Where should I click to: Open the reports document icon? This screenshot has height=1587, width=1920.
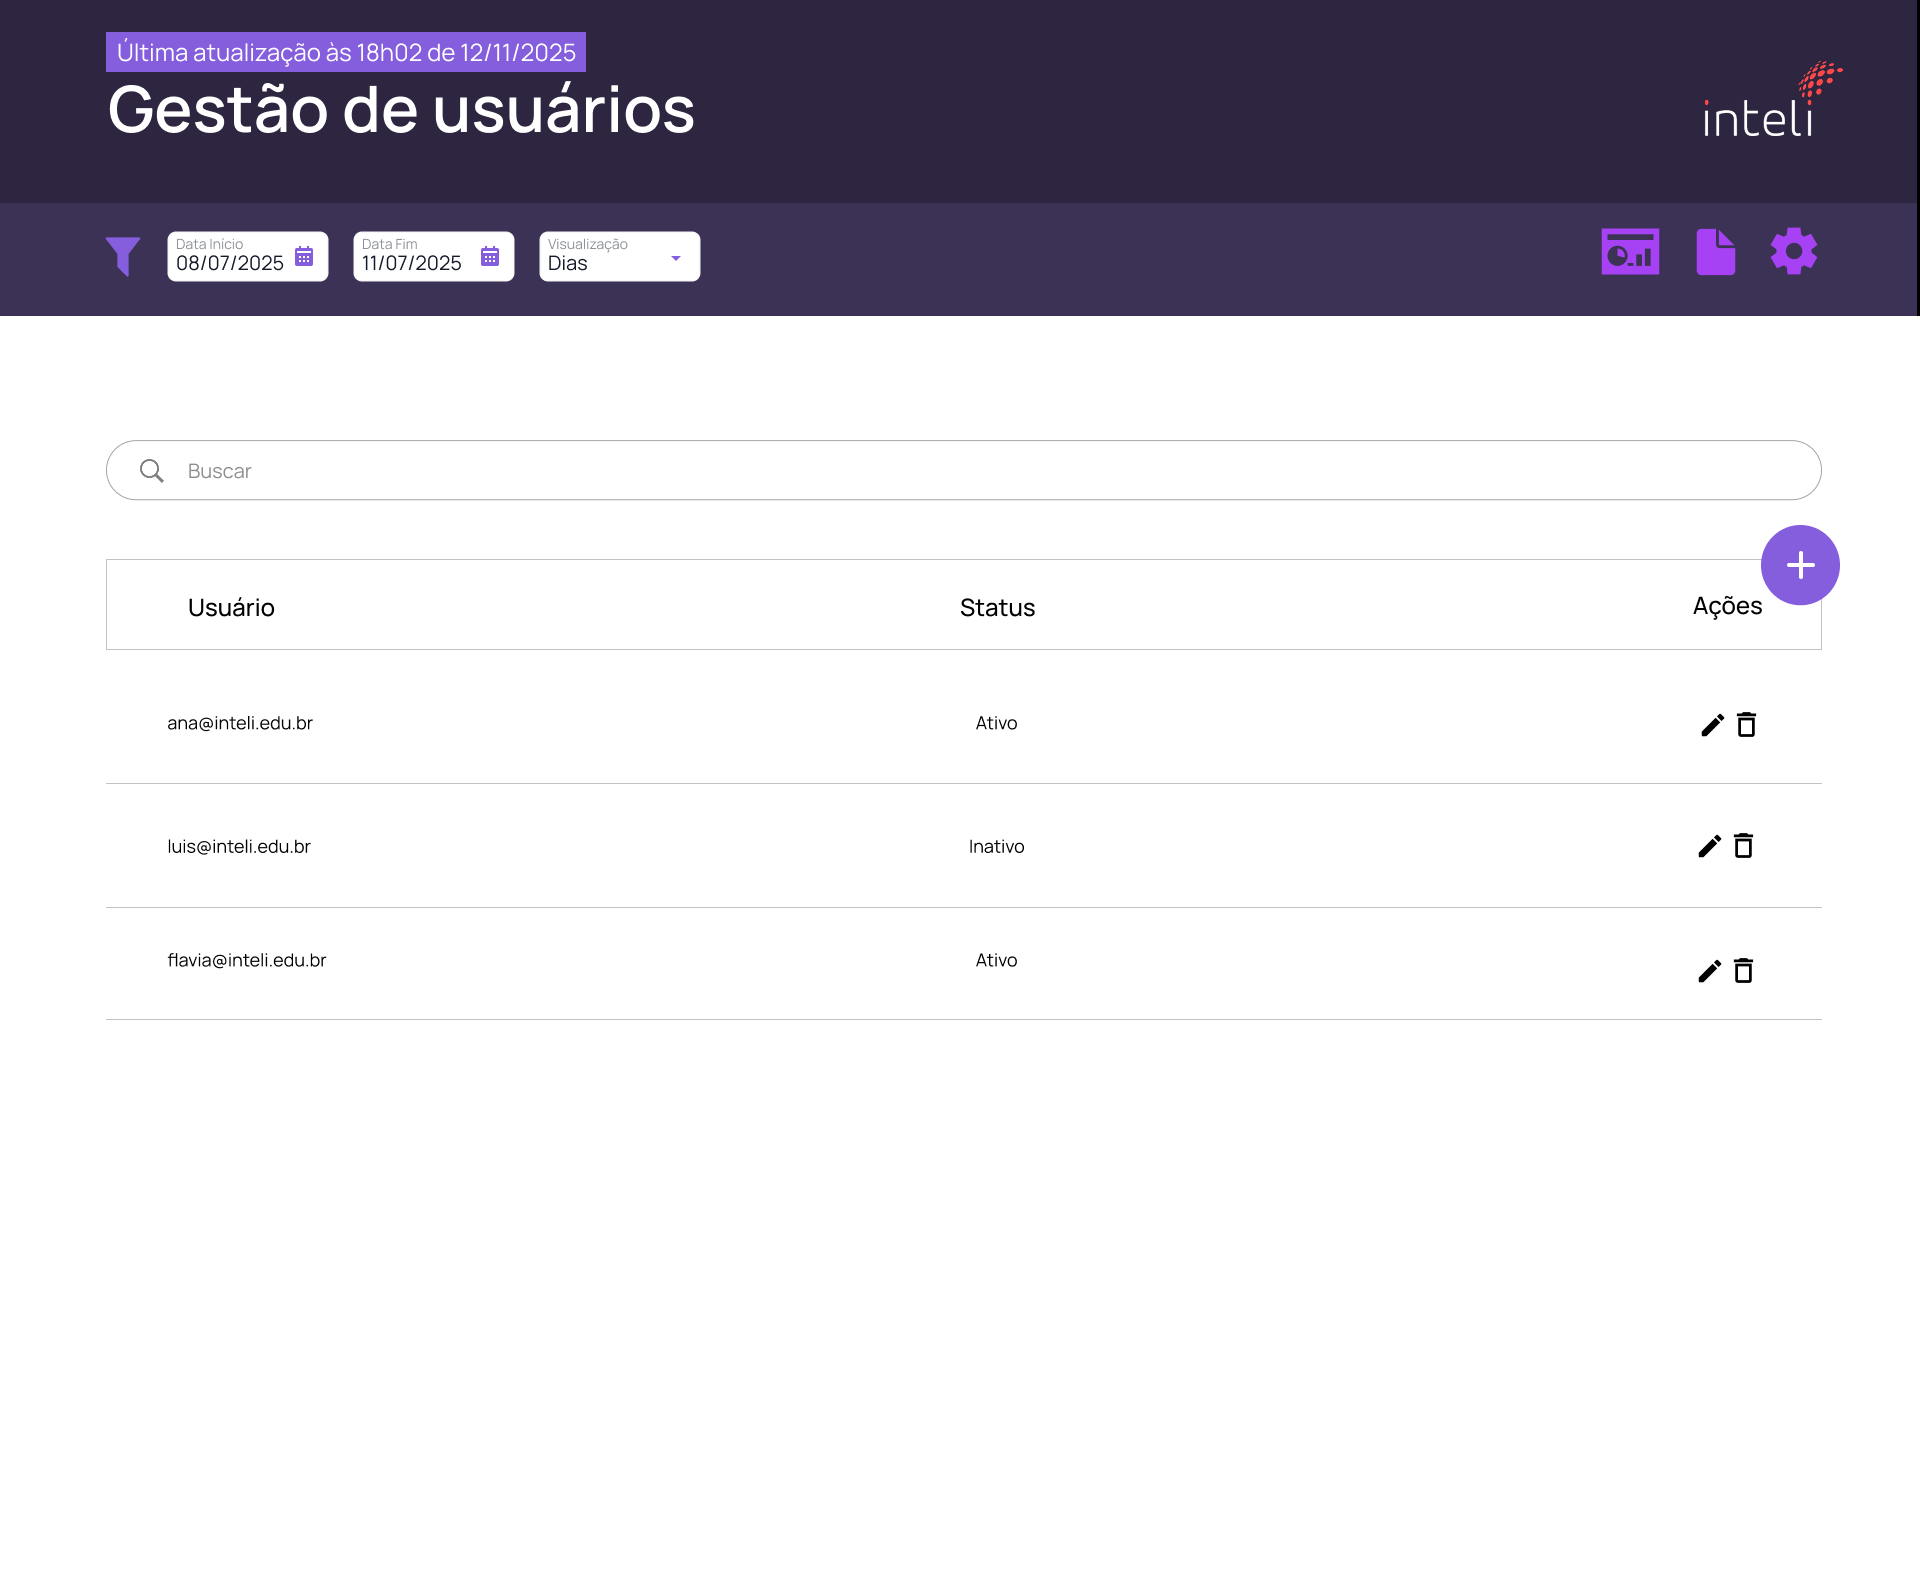coord(1716,251)
